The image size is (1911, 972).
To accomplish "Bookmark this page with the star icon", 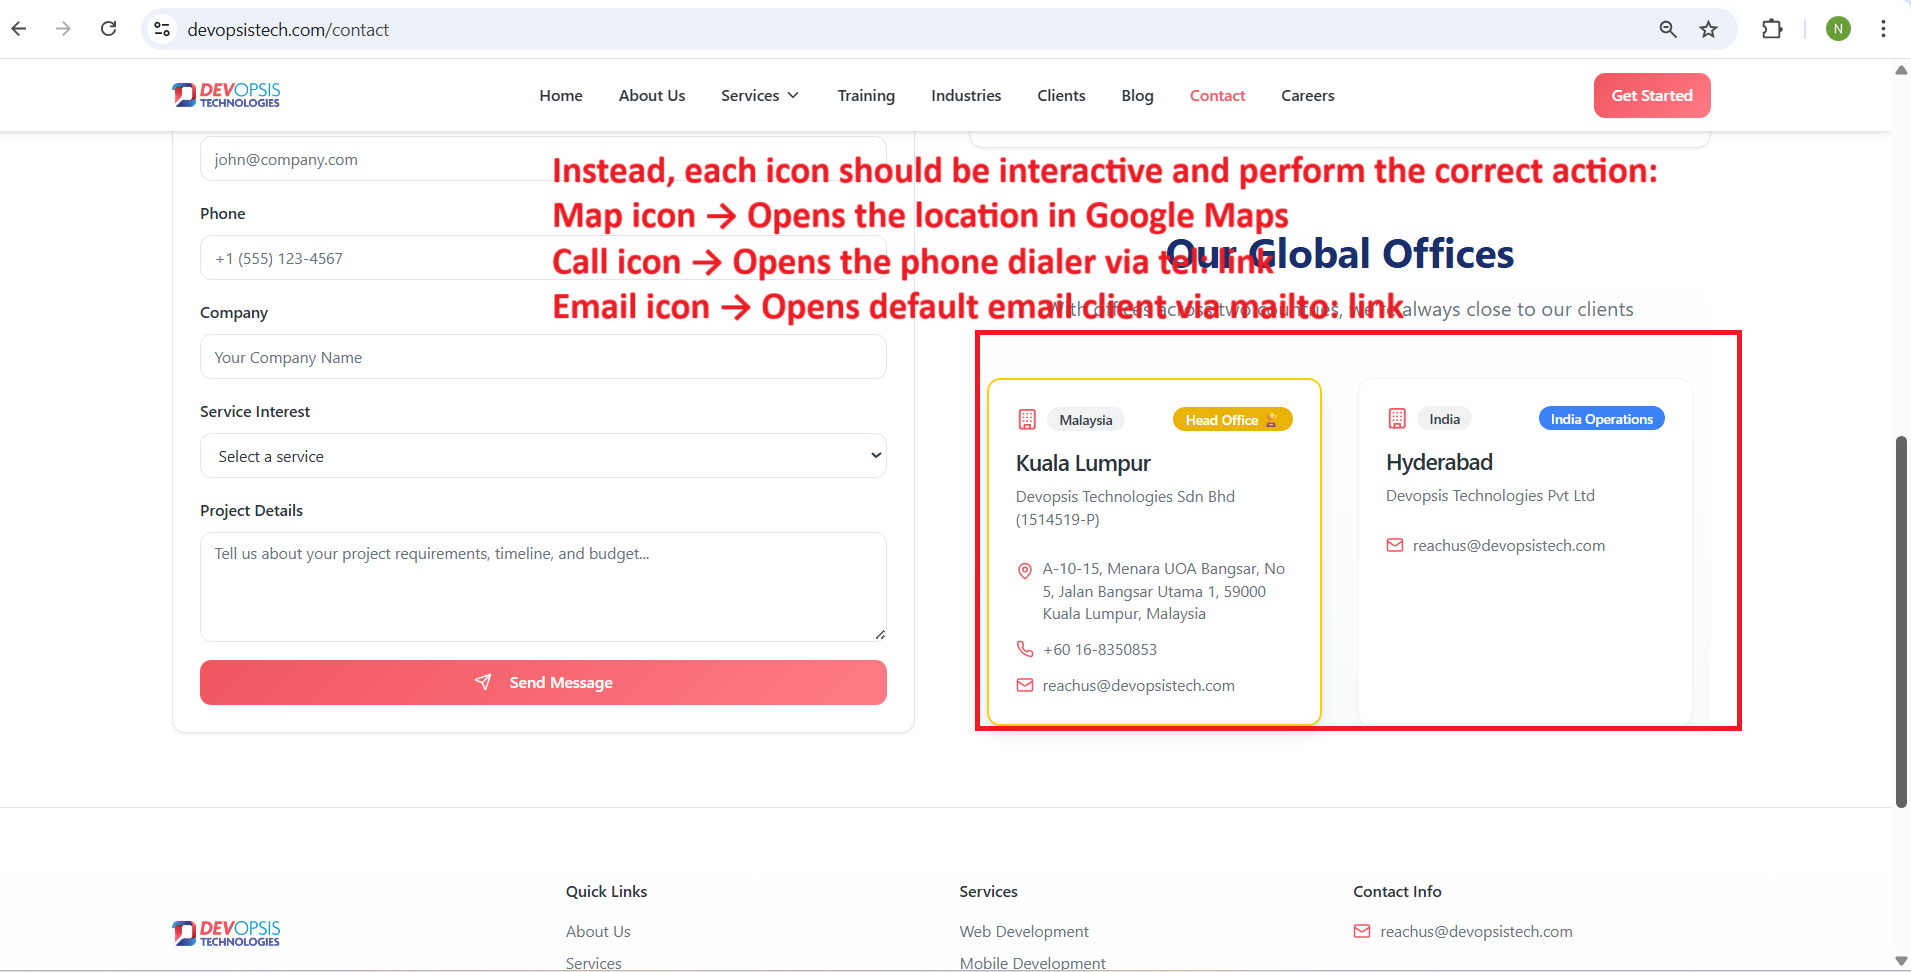I will (1708, 29).
